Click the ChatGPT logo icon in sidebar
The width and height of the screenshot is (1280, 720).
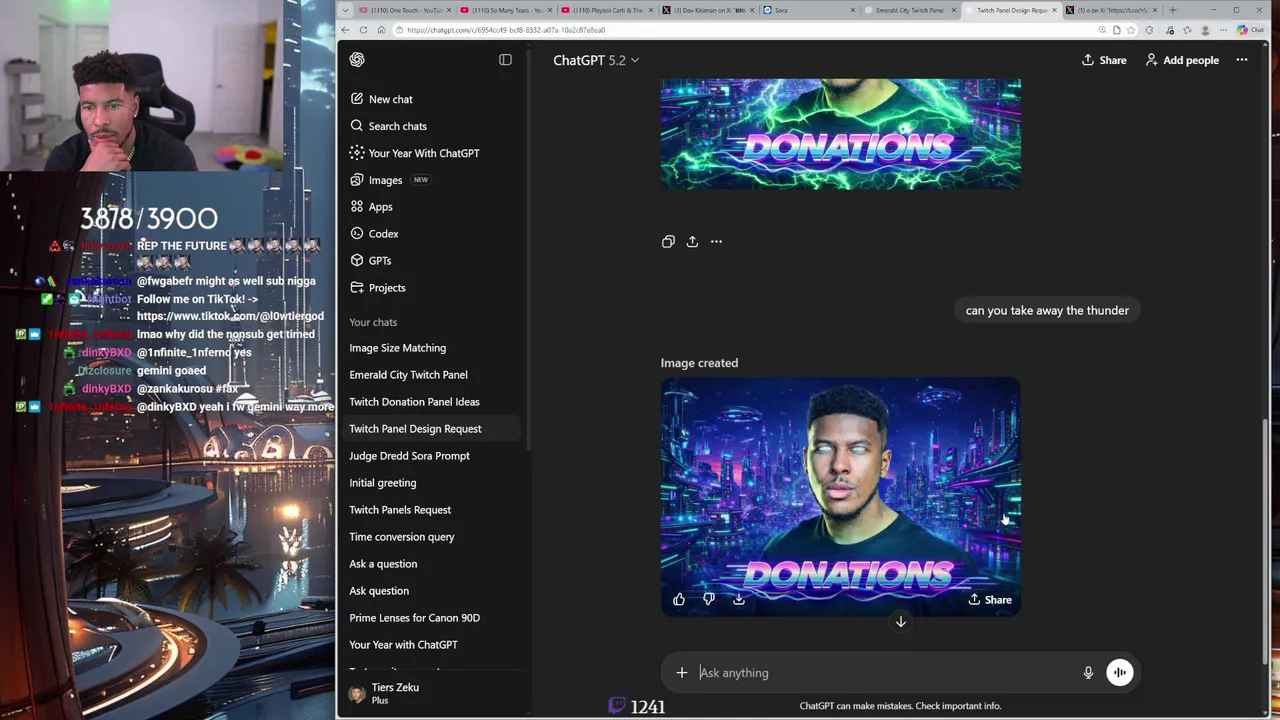(x=357, y=60)
